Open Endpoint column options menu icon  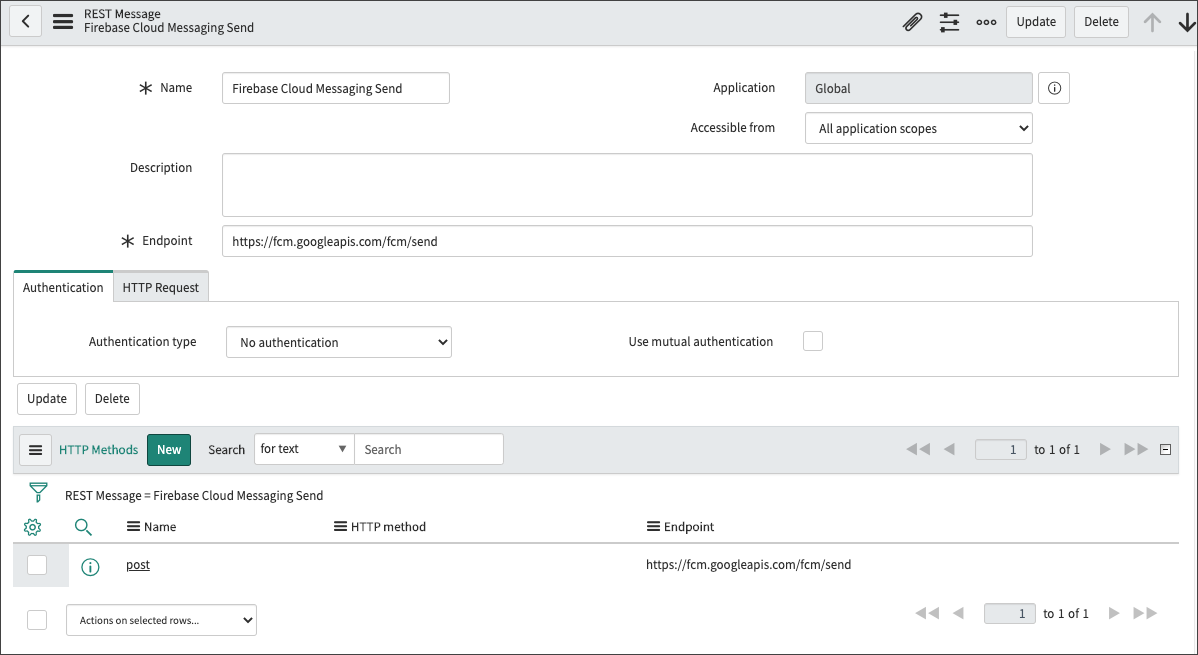coord(653,527)
